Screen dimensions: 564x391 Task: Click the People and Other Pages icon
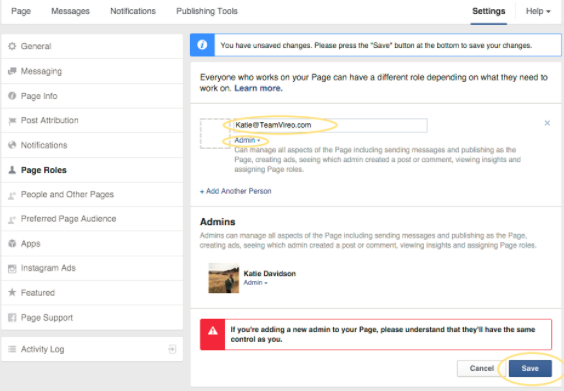[x=12, y=195]
